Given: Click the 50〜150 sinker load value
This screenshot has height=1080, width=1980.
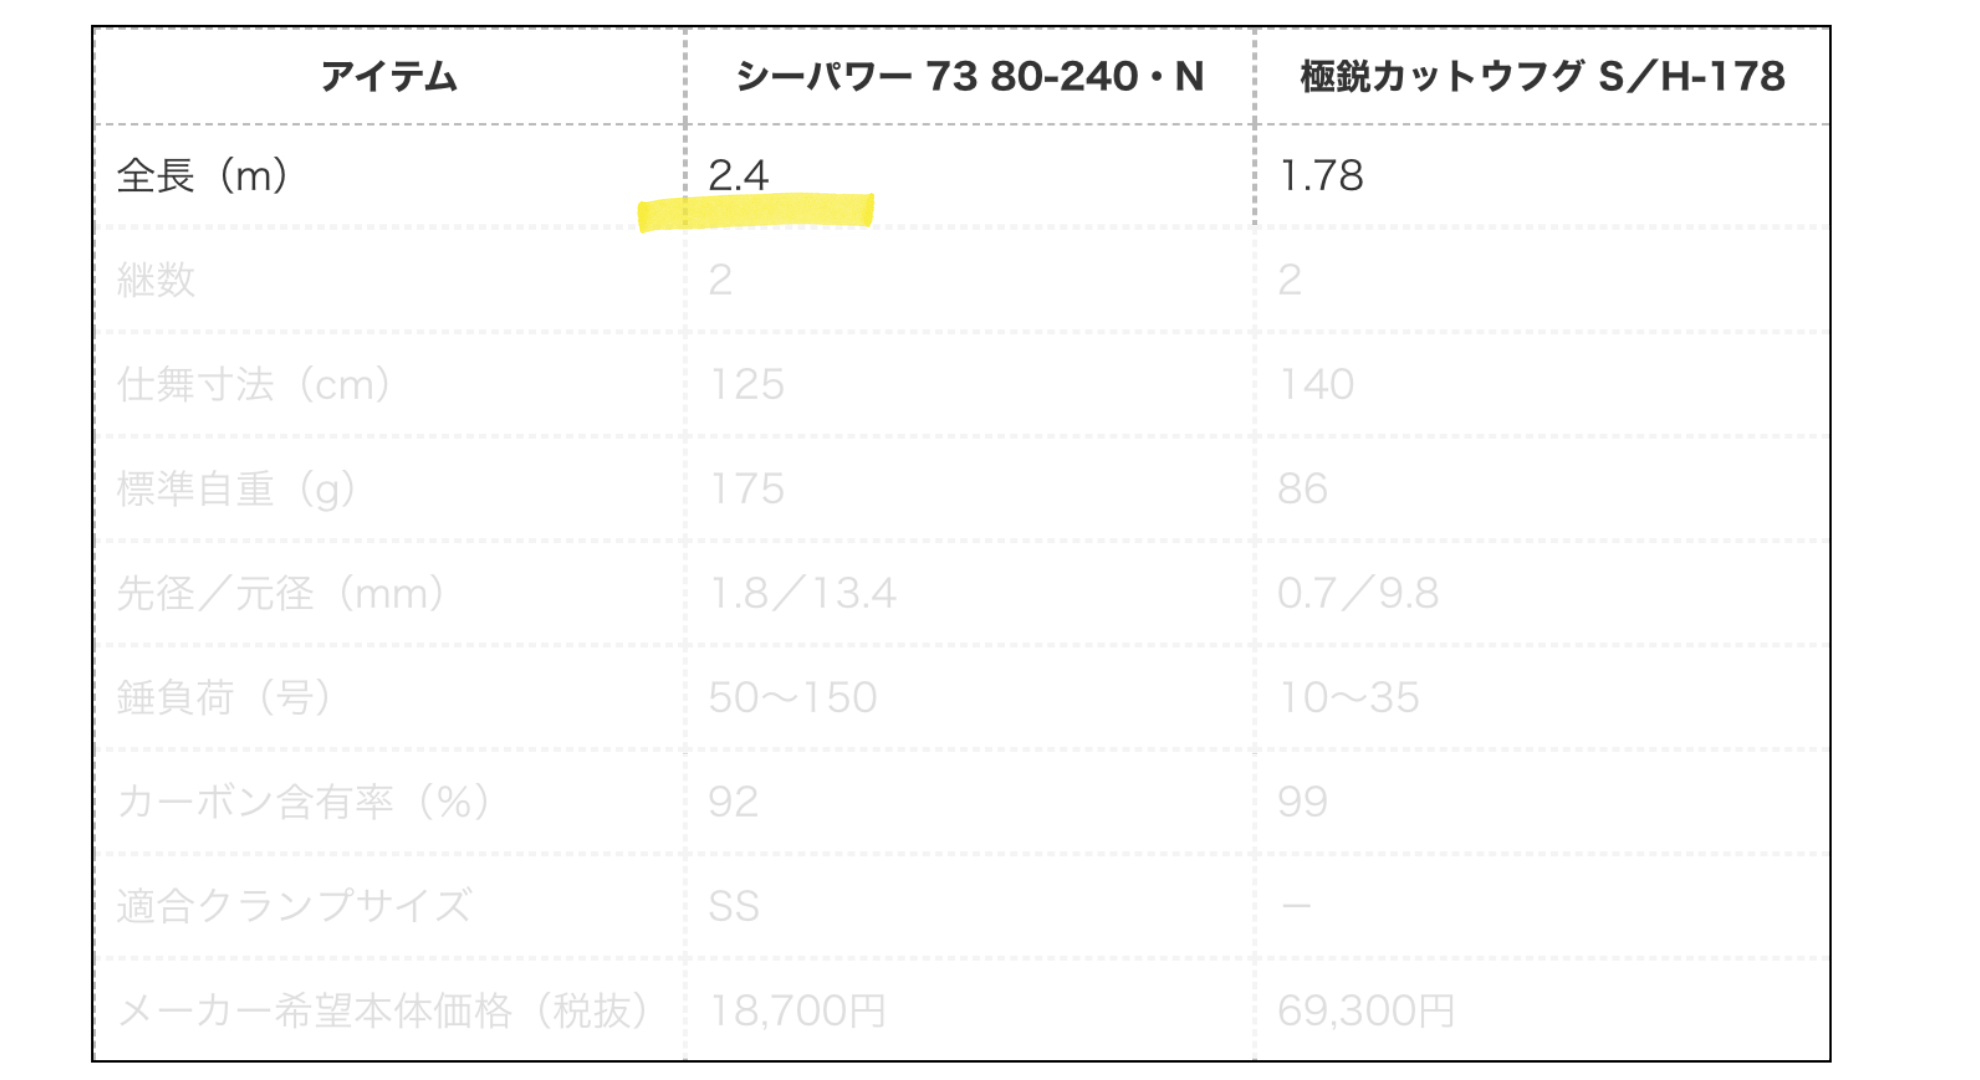Looking at the screenshot, I should tap(792, 697).
